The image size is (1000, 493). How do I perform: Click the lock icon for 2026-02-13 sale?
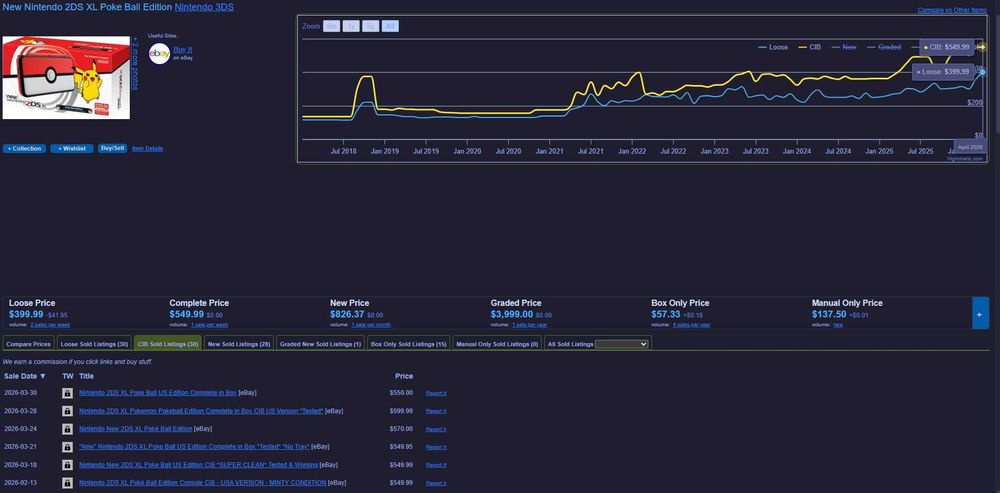tap(67, 483)
